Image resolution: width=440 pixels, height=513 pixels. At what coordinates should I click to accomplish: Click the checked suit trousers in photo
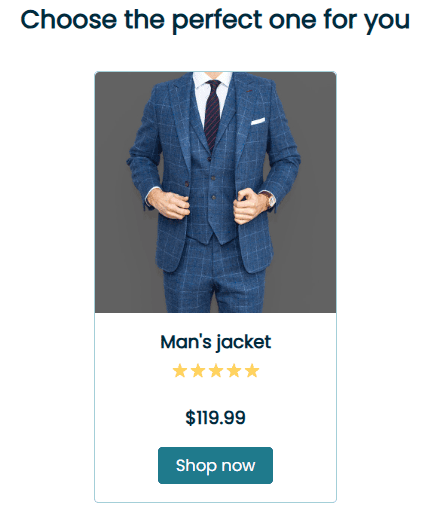215,278
